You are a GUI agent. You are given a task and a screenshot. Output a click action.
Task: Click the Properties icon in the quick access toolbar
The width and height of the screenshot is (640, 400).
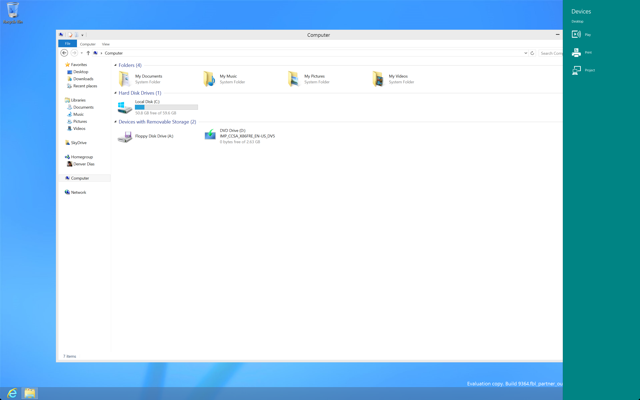(x=70, y=35)
